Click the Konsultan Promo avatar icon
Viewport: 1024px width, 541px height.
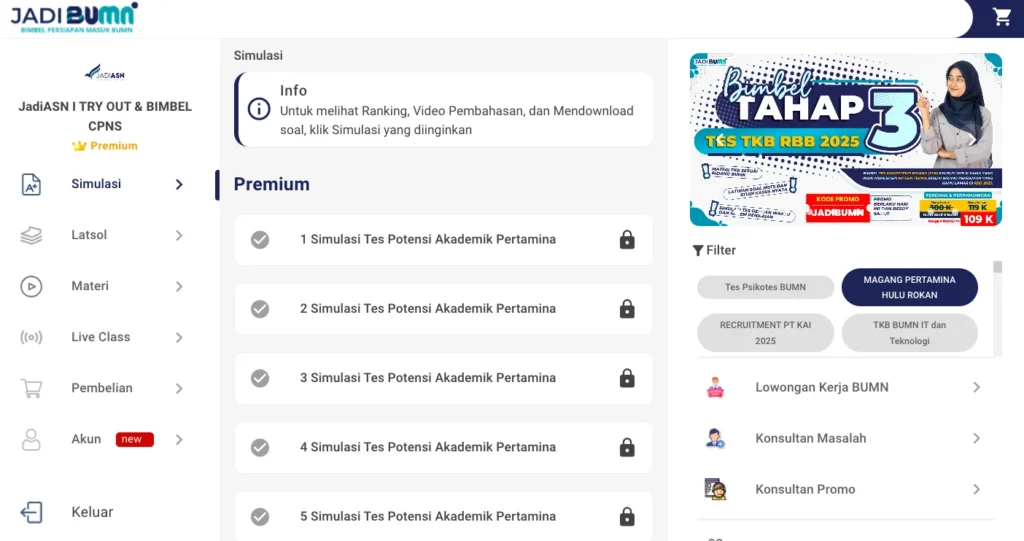click(716, 489)
